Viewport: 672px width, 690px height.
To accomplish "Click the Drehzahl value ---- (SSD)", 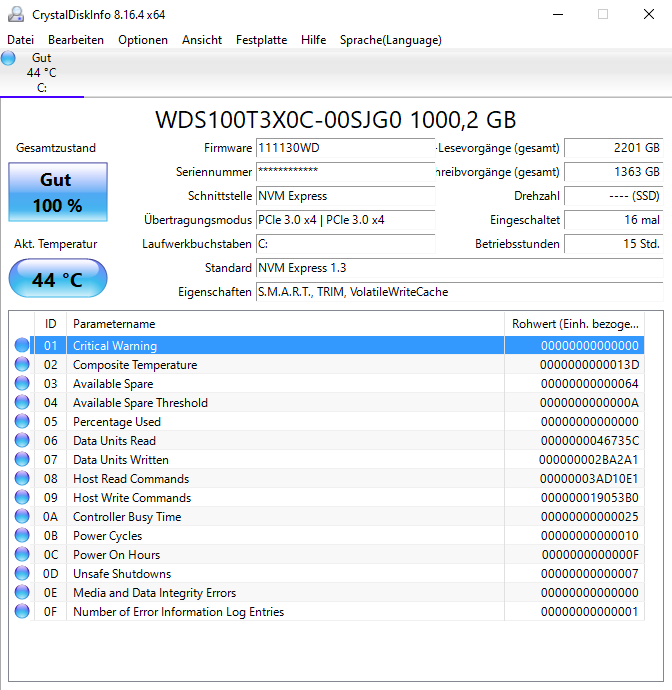I will click(613, 196).
